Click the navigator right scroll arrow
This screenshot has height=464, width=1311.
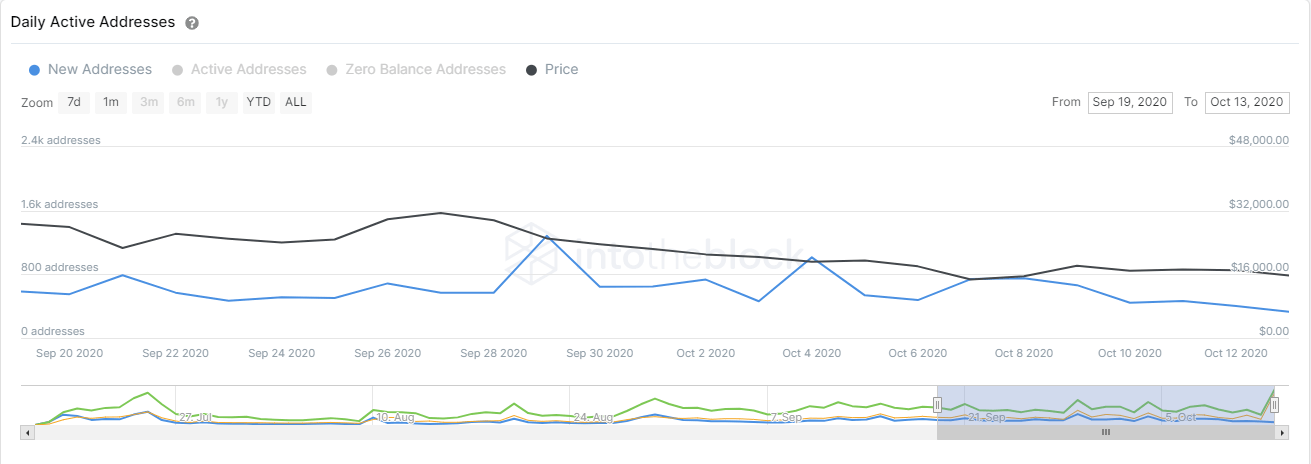click(1282, 432)
